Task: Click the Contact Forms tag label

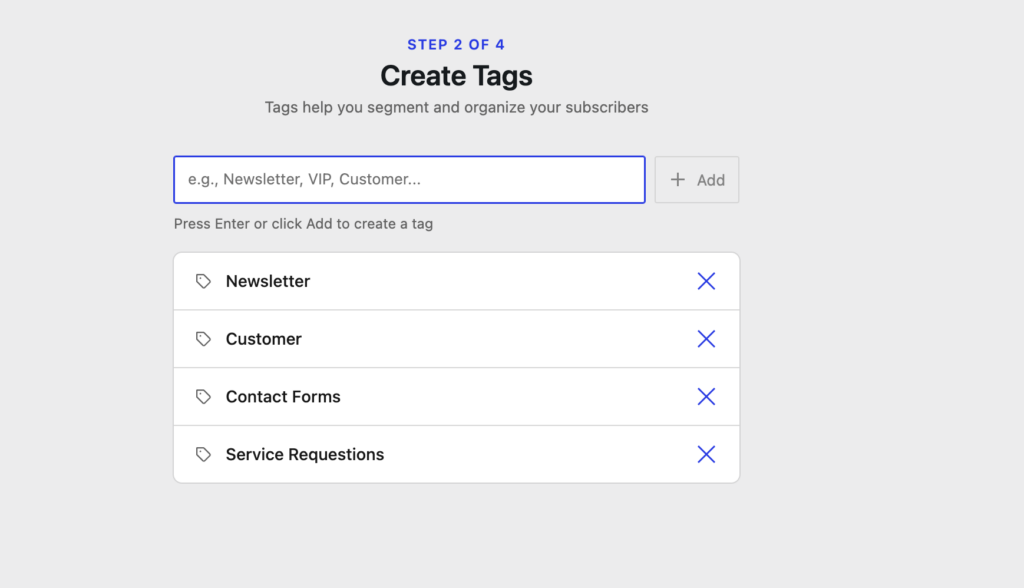Action: (282, 396)
